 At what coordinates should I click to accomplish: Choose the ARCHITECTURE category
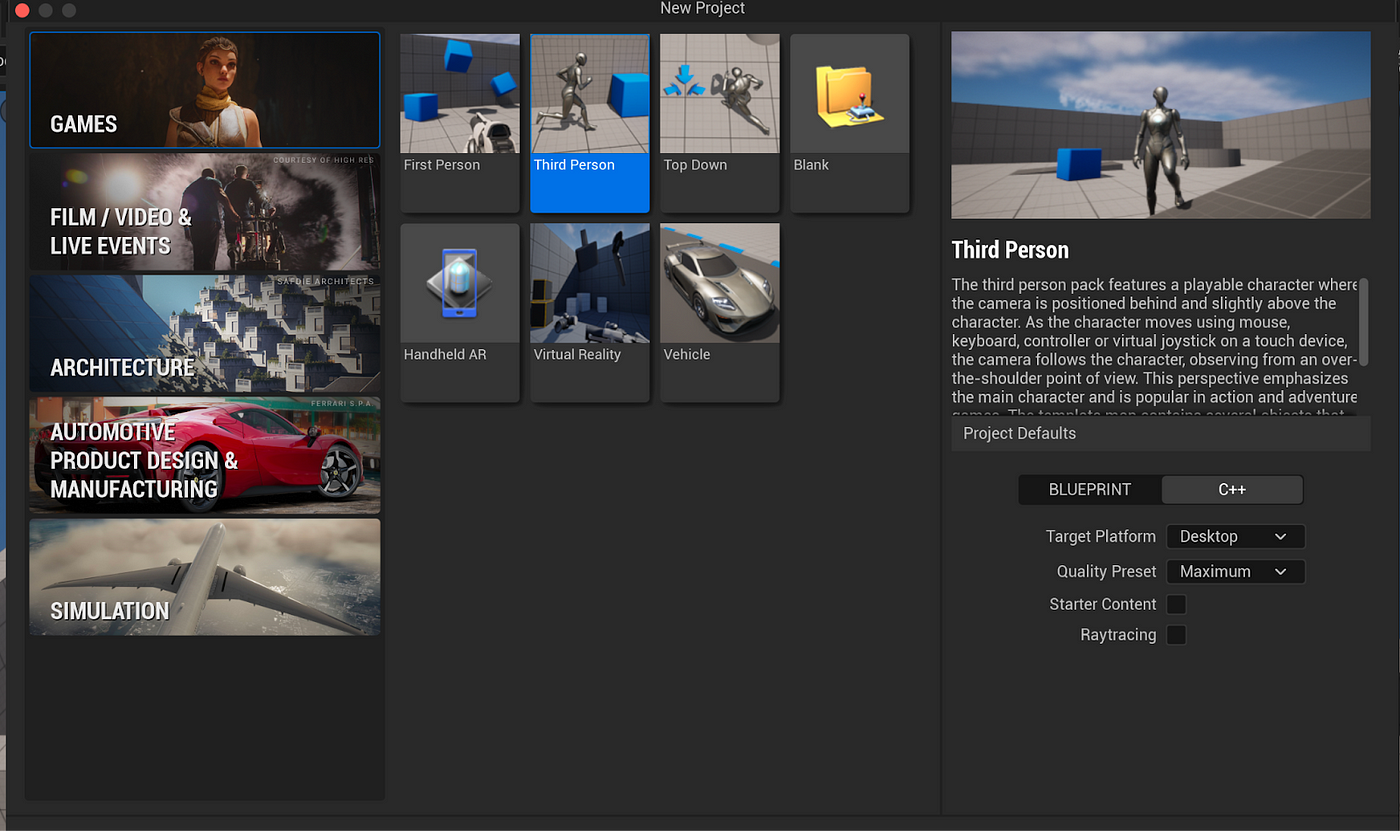point(205,334)
